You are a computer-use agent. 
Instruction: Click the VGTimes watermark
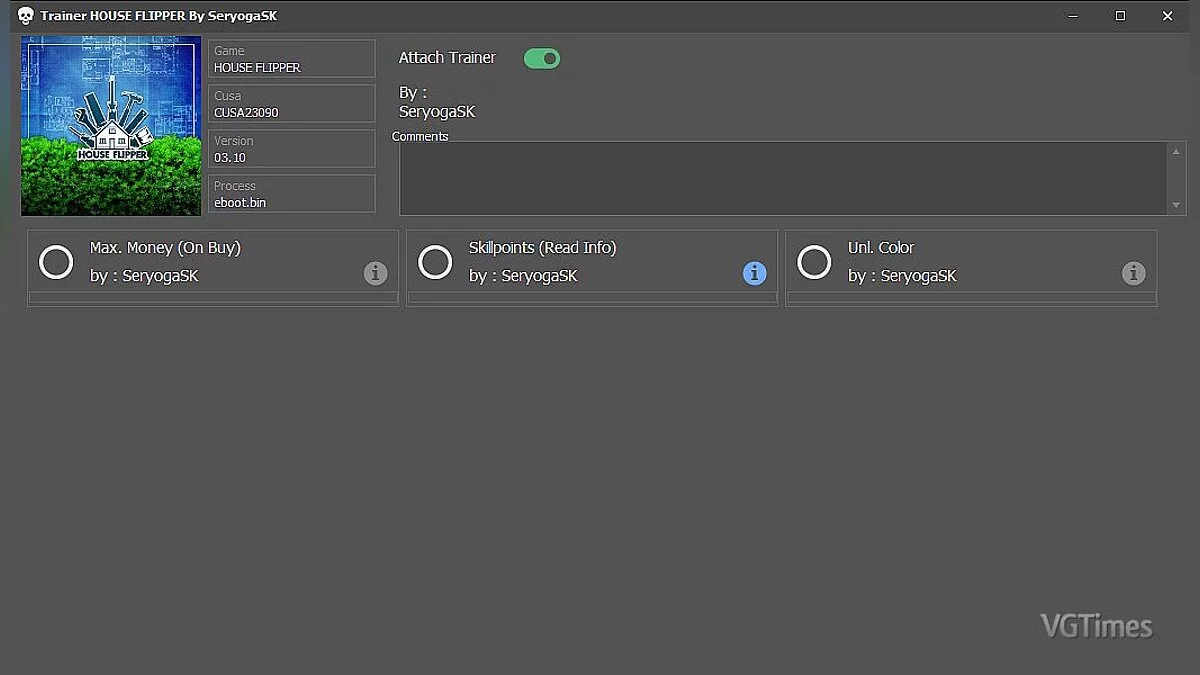tap(1096, 627)
